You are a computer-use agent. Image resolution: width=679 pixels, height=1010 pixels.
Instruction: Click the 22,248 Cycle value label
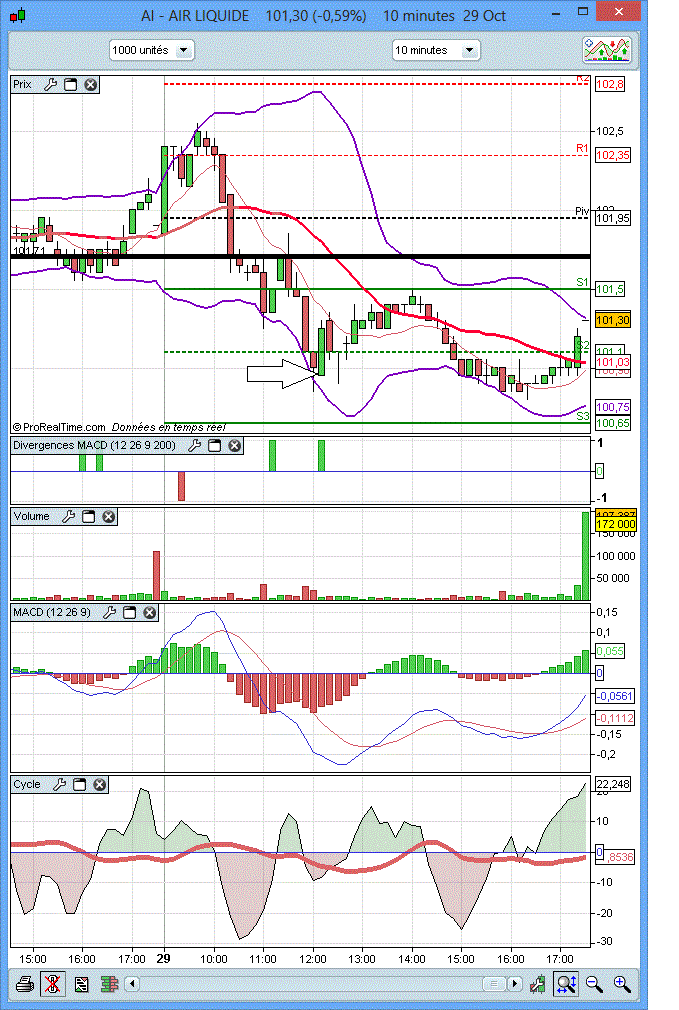point(613,785)
